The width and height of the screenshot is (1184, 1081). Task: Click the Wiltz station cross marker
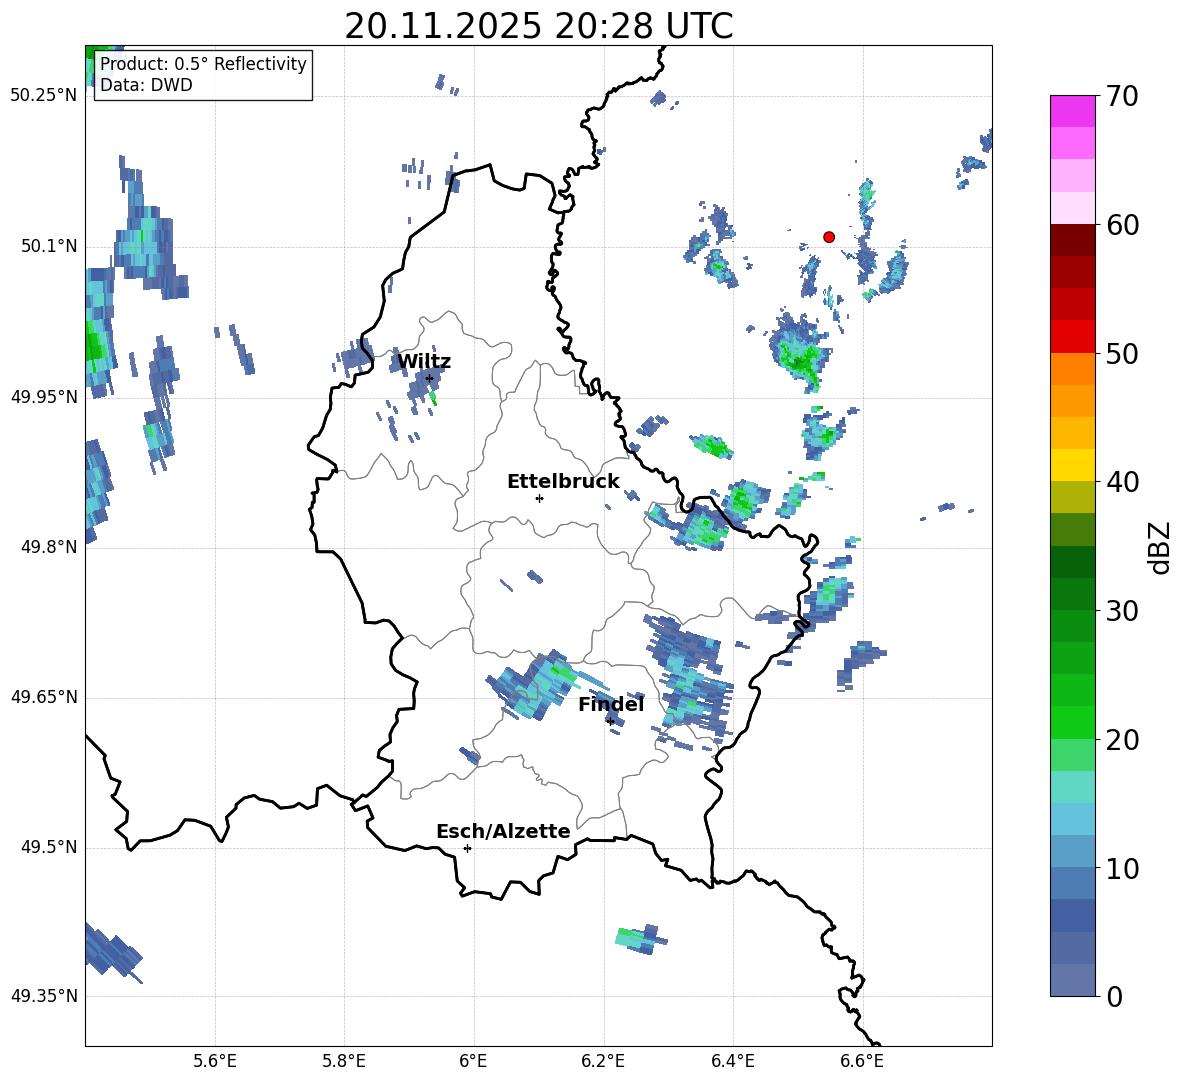pyautogui.click(x=429, y=378)
